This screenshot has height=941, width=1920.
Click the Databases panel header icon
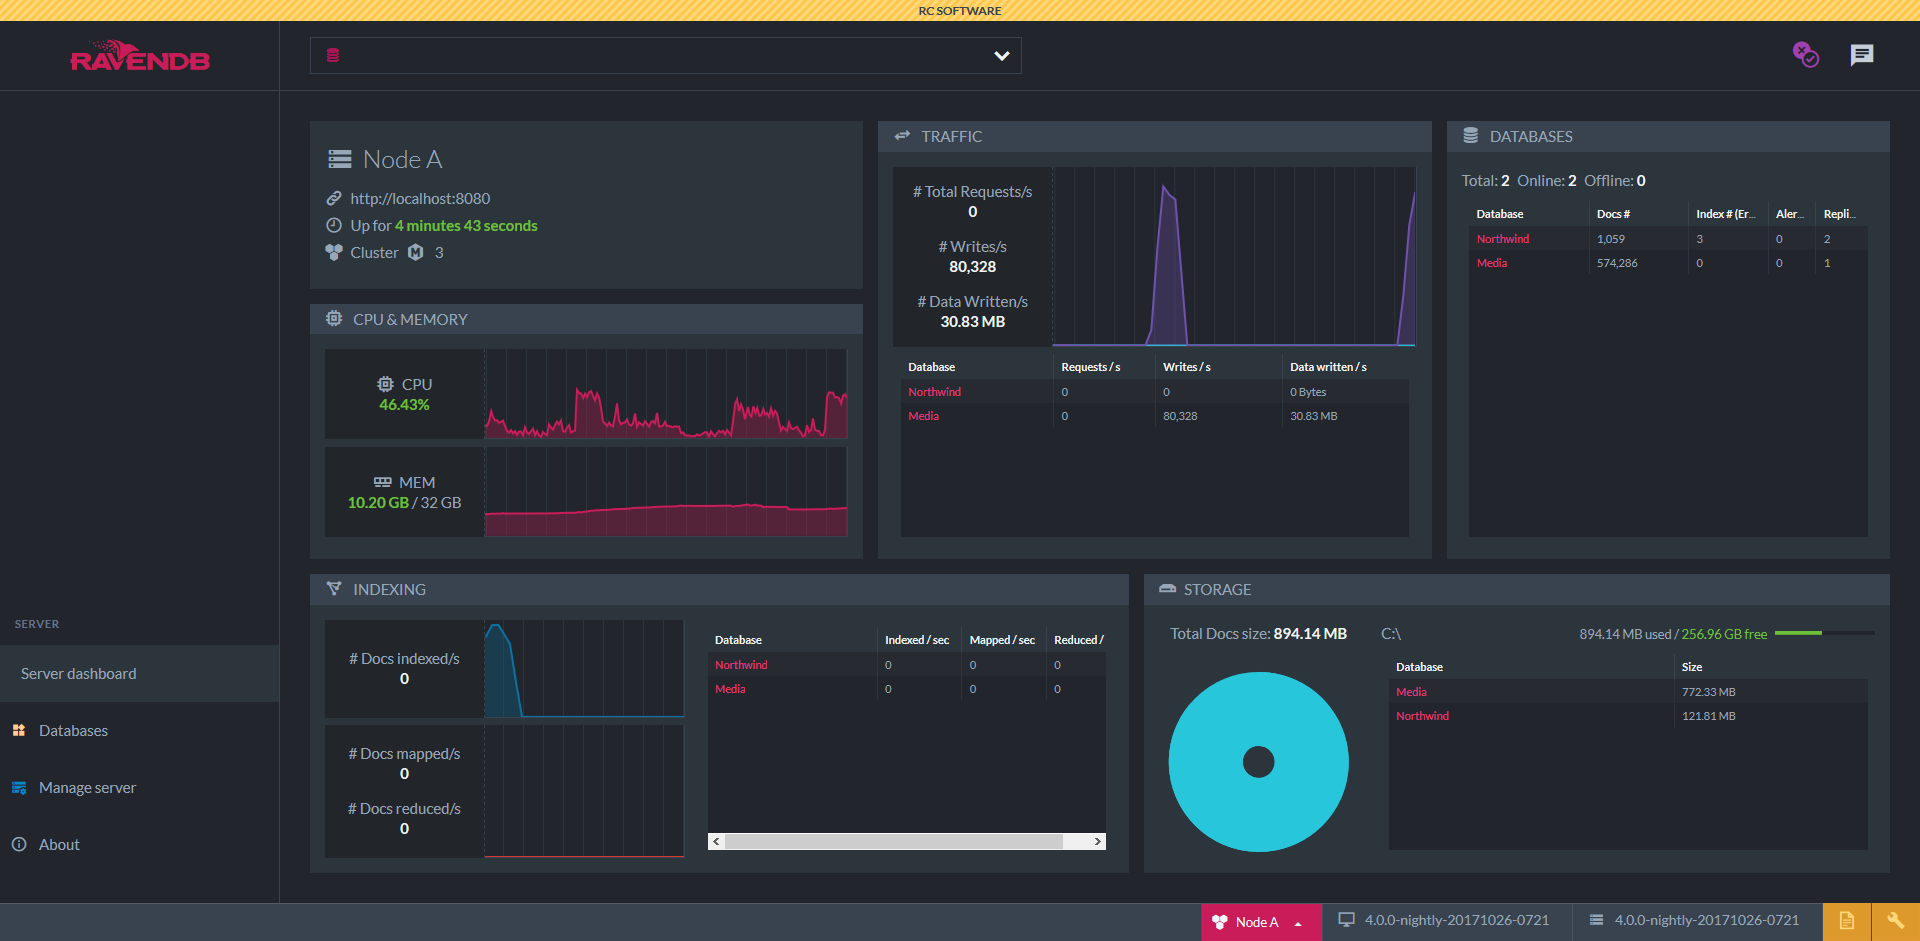pyautogui.click(x=1471, y=136)
